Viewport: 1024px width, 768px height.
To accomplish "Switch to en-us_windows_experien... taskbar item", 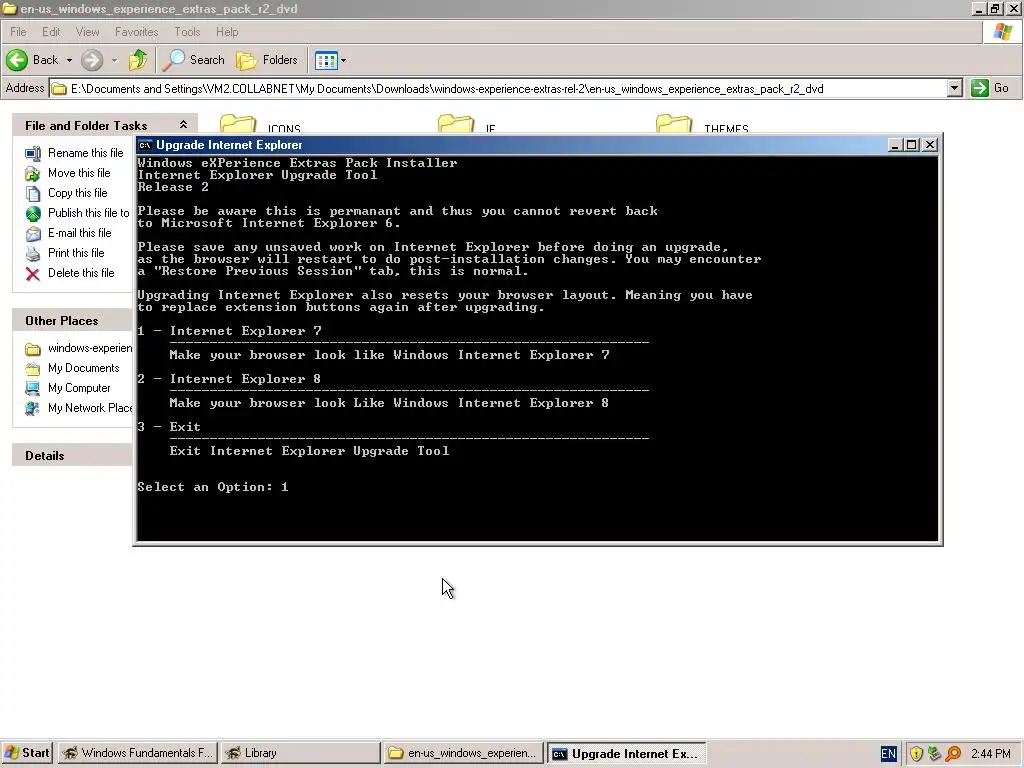I will pos(463,753).
